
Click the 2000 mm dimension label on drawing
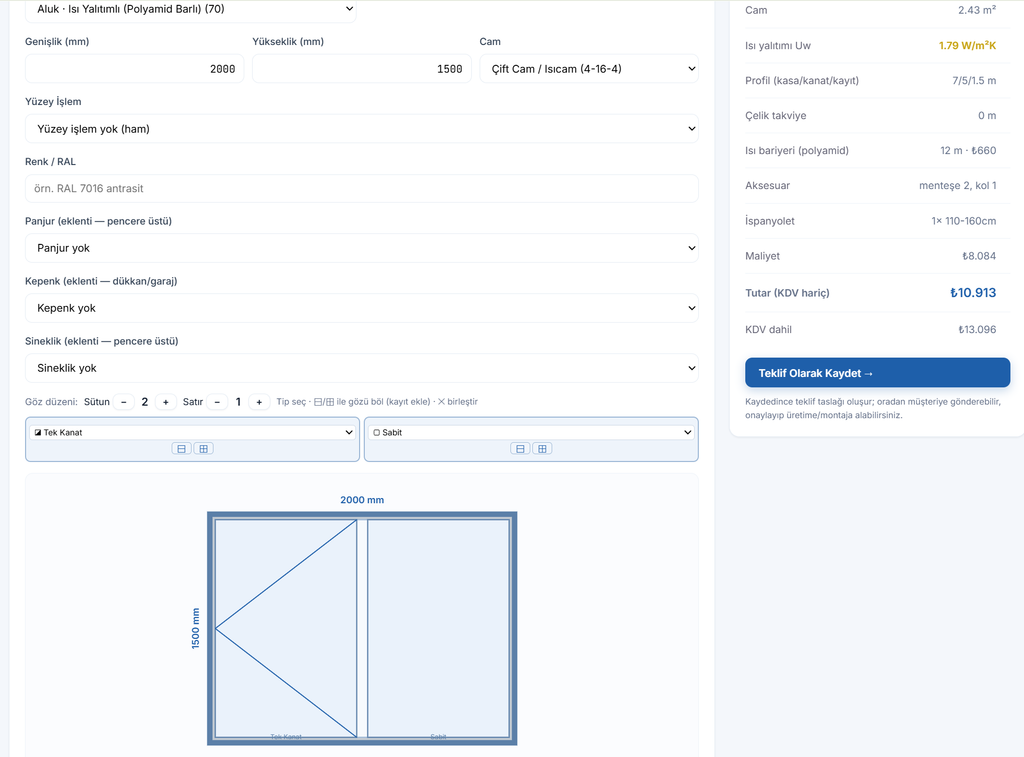pos(362,500)
